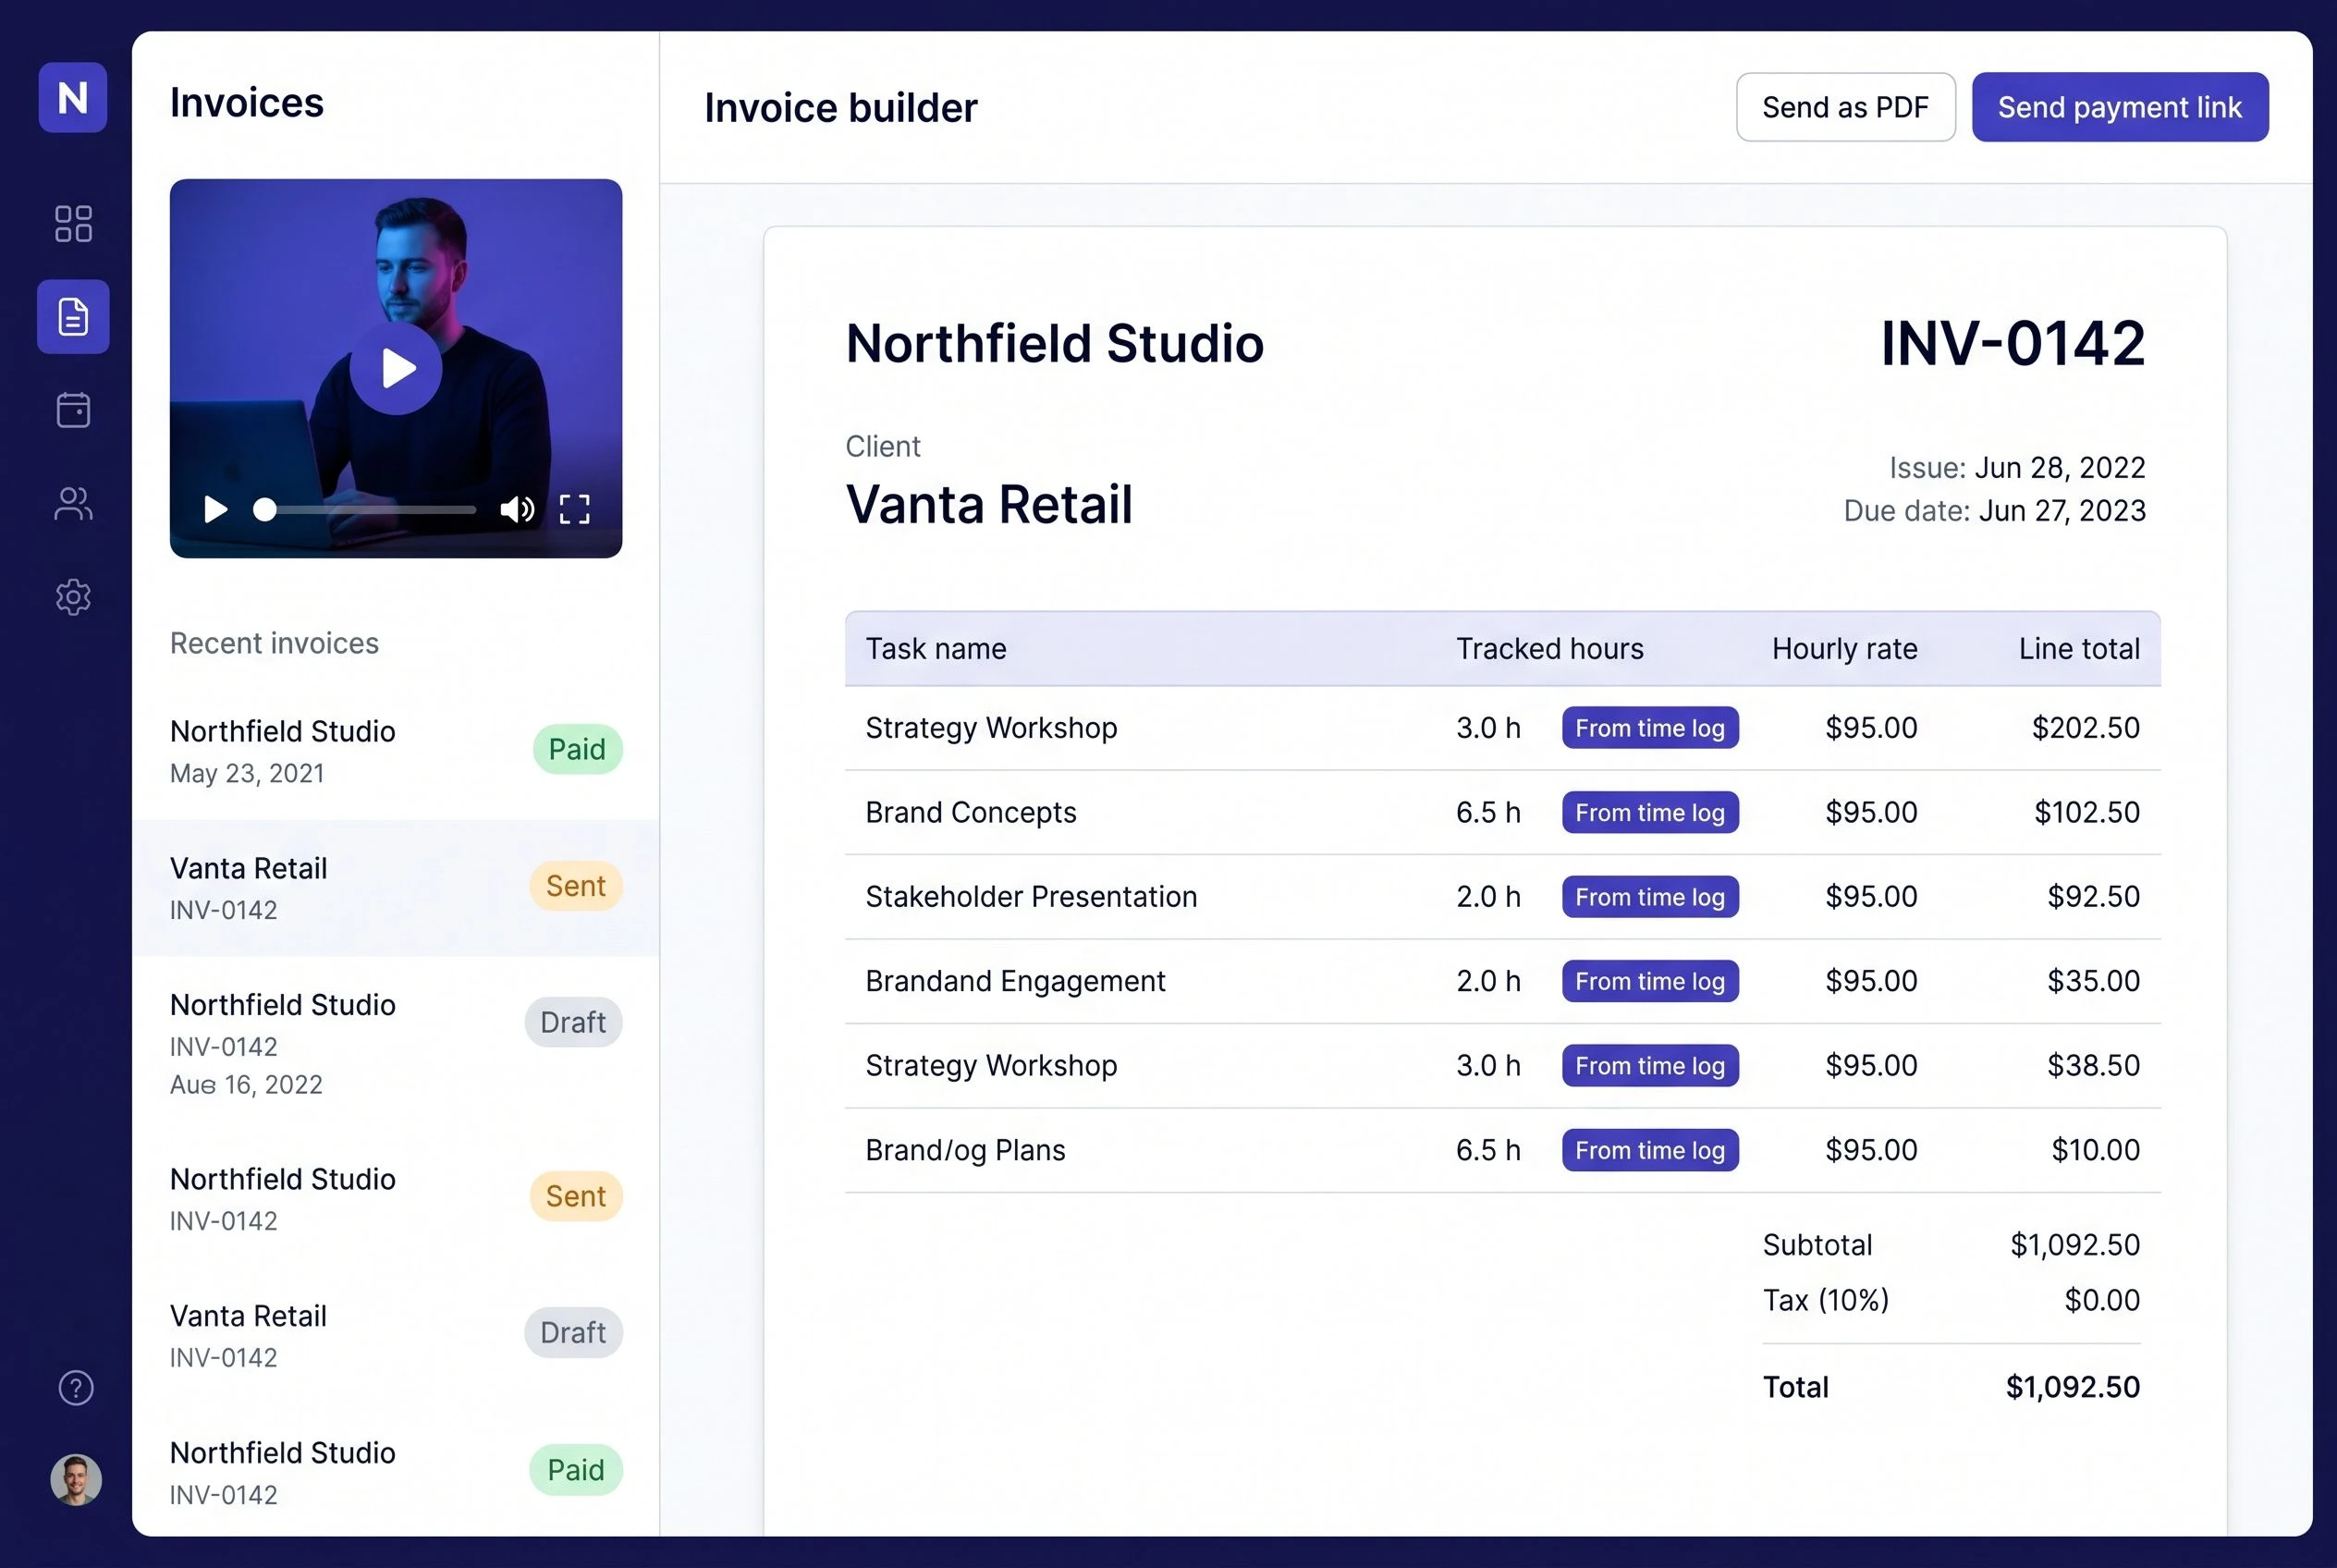
Task: Click small play button in video controls
Action: coord(215,509)
